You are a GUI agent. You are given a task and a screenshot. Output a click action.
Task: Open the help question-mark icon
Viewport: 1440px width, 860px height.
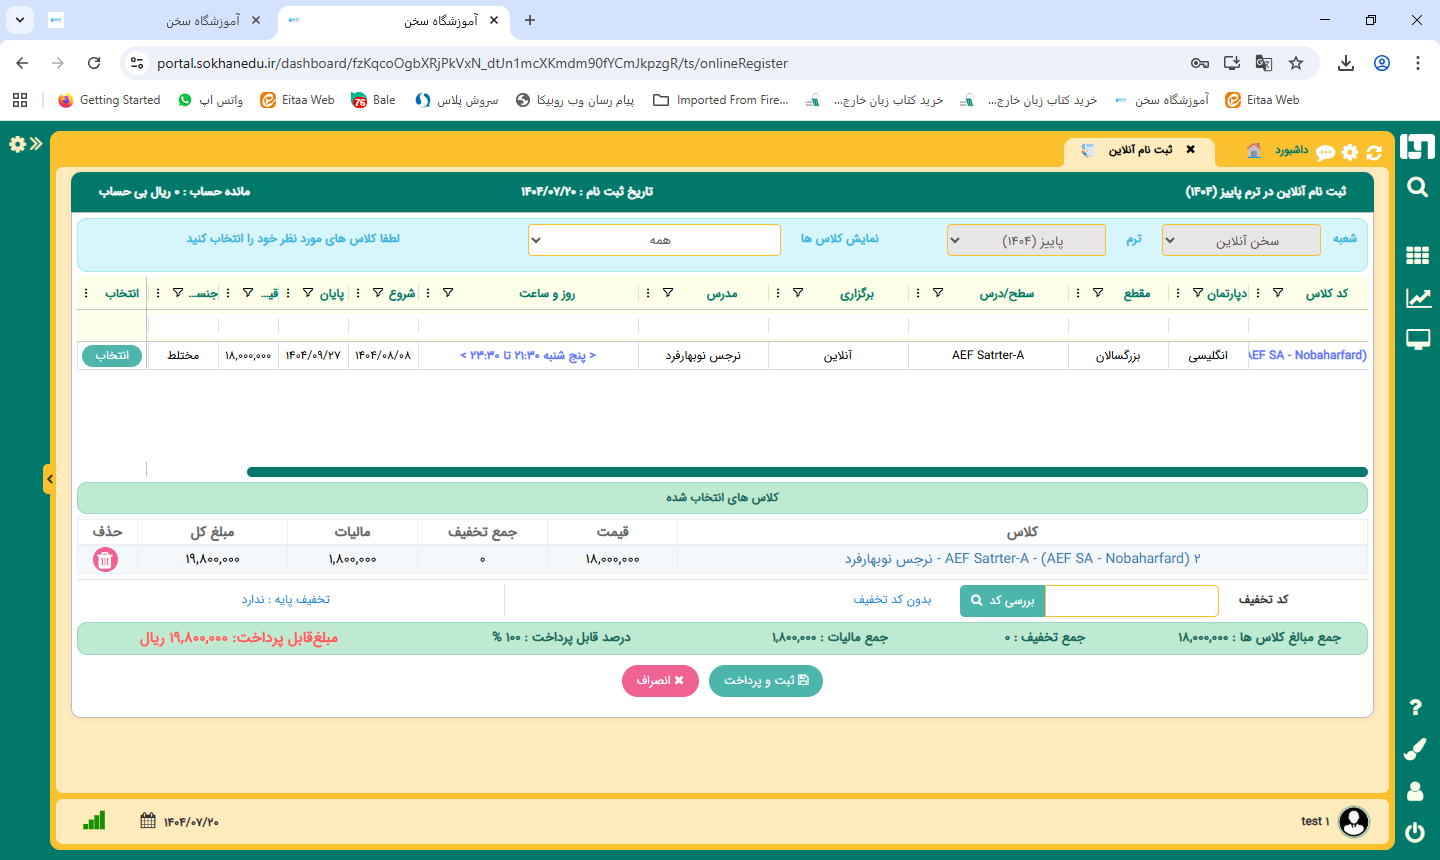point(1416,707)
